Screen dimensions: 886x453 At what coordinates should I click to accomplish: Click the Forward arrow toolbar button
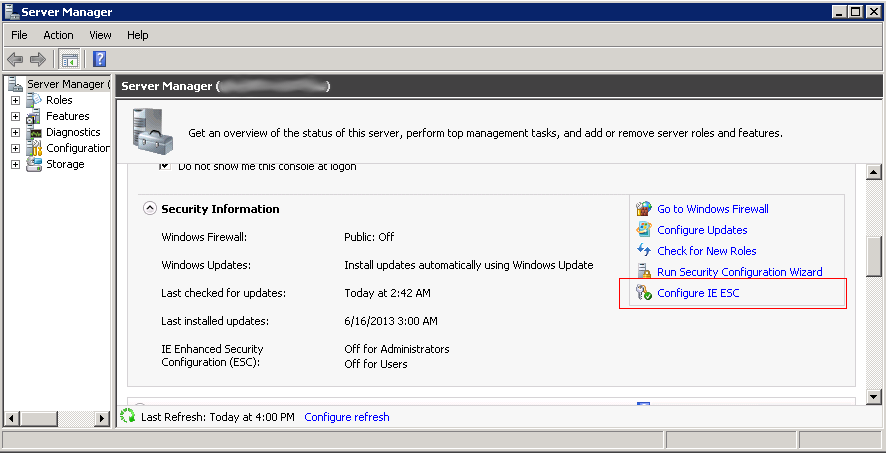click(x=38, y=59)
